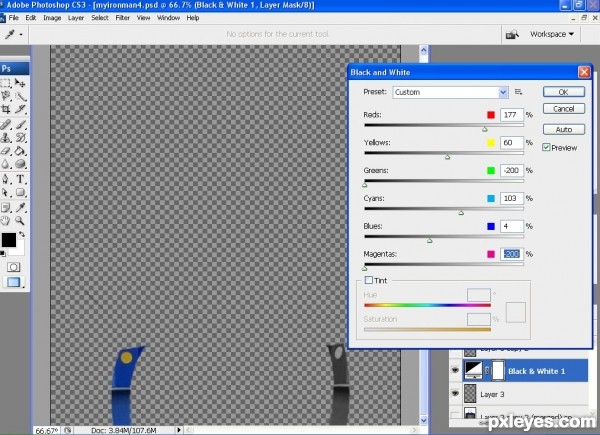Image resolution: width=600 pixels, height=435 pixels.
Task: Select the Black & White 1 layer mask thumbnail
Action: (x=498, y=371)
